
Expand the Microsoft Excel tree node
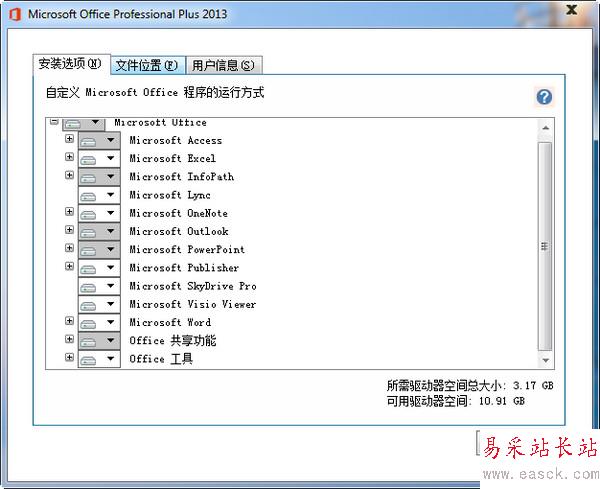(x=69, y=156)
